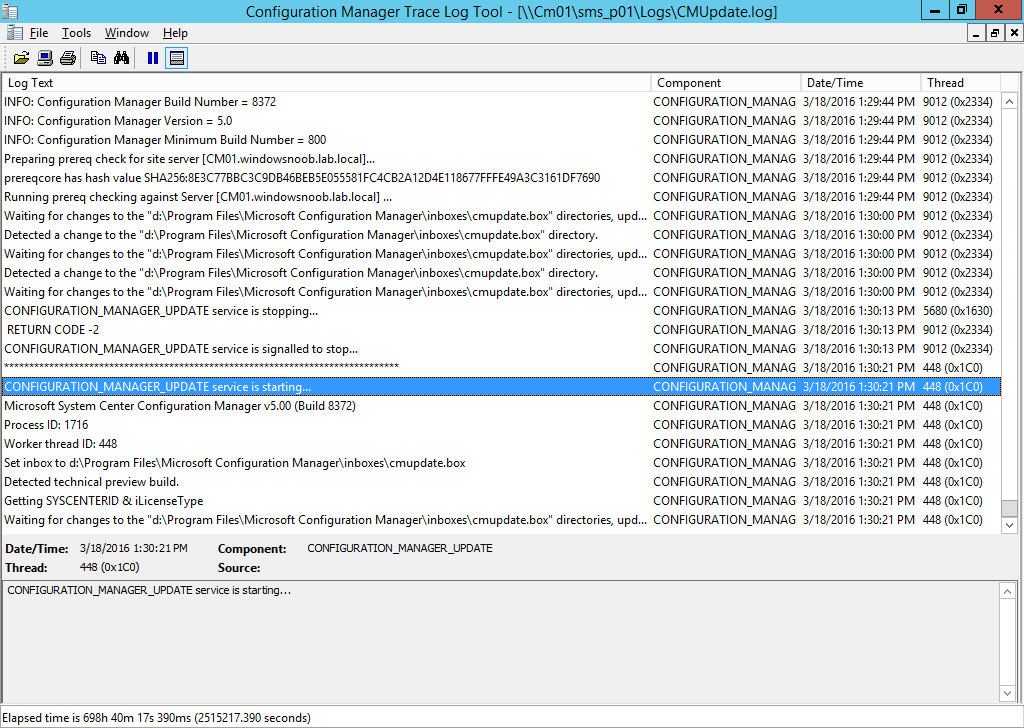Select the 'prereqcore has hash value SHA256' row
This screenshot has height=728, width=1024.
tap(501, 178)
